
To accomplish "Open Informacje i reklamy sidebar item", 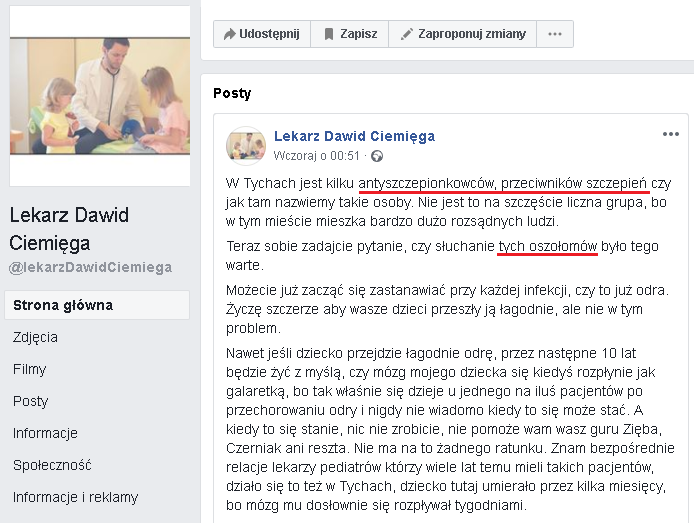I will (76, 497).
